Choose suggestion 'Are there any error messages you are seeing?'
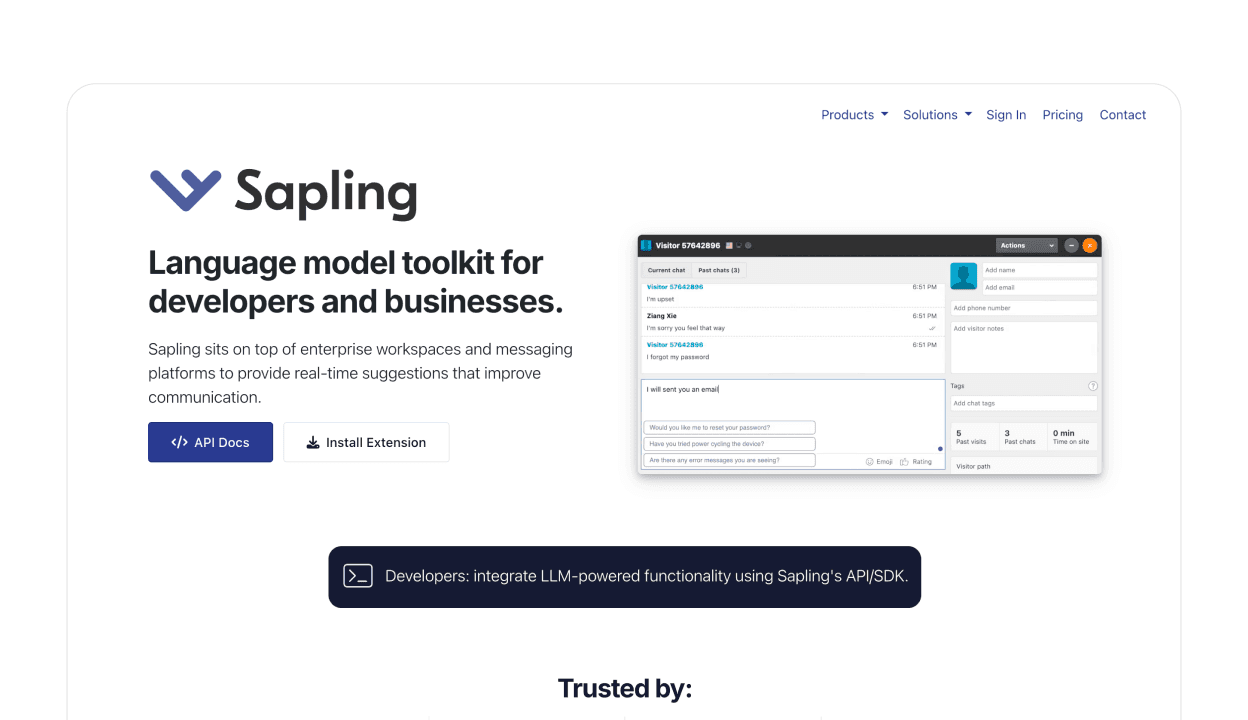The width and height of the screenshot is (1248, 720). [x=729, y=460]
